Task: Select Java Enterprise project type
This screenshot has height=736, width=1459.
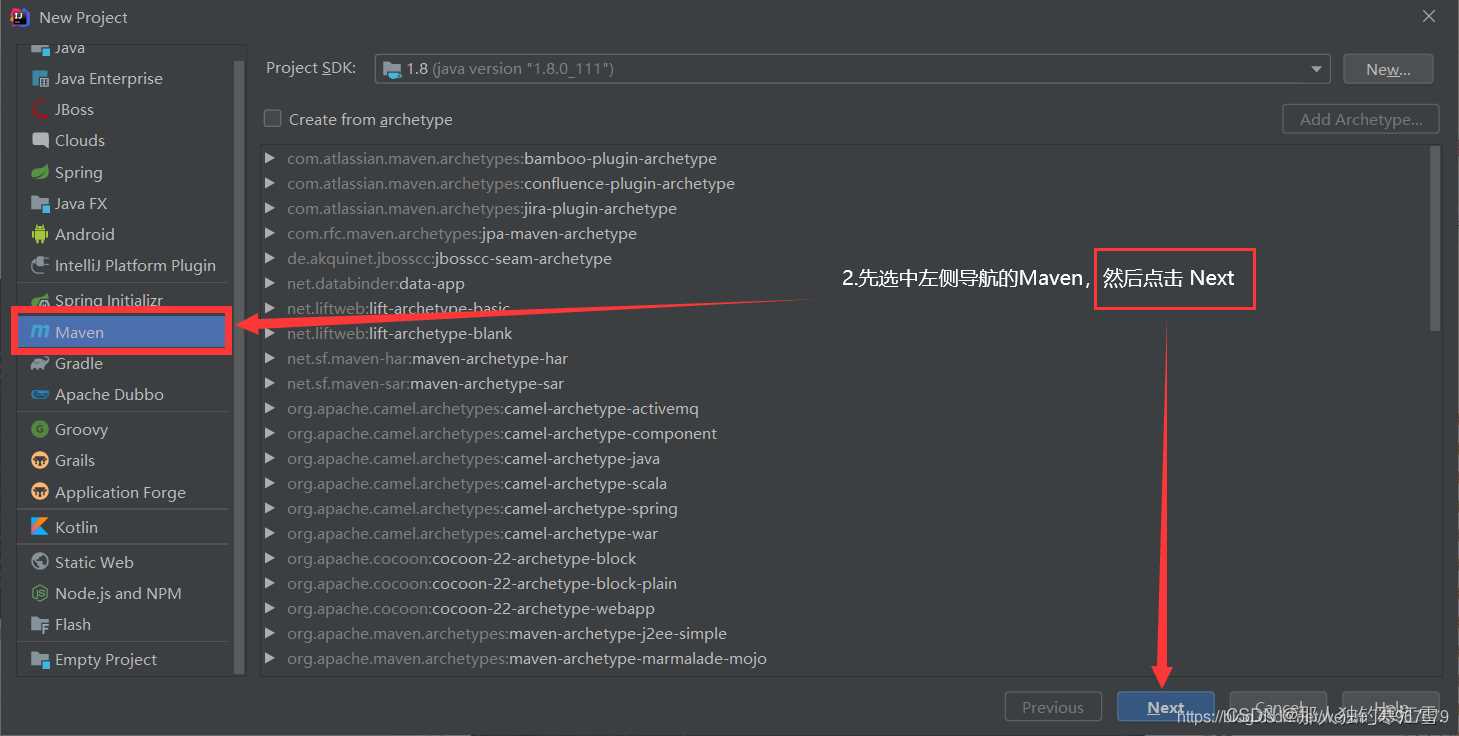Action: [108, 78]
